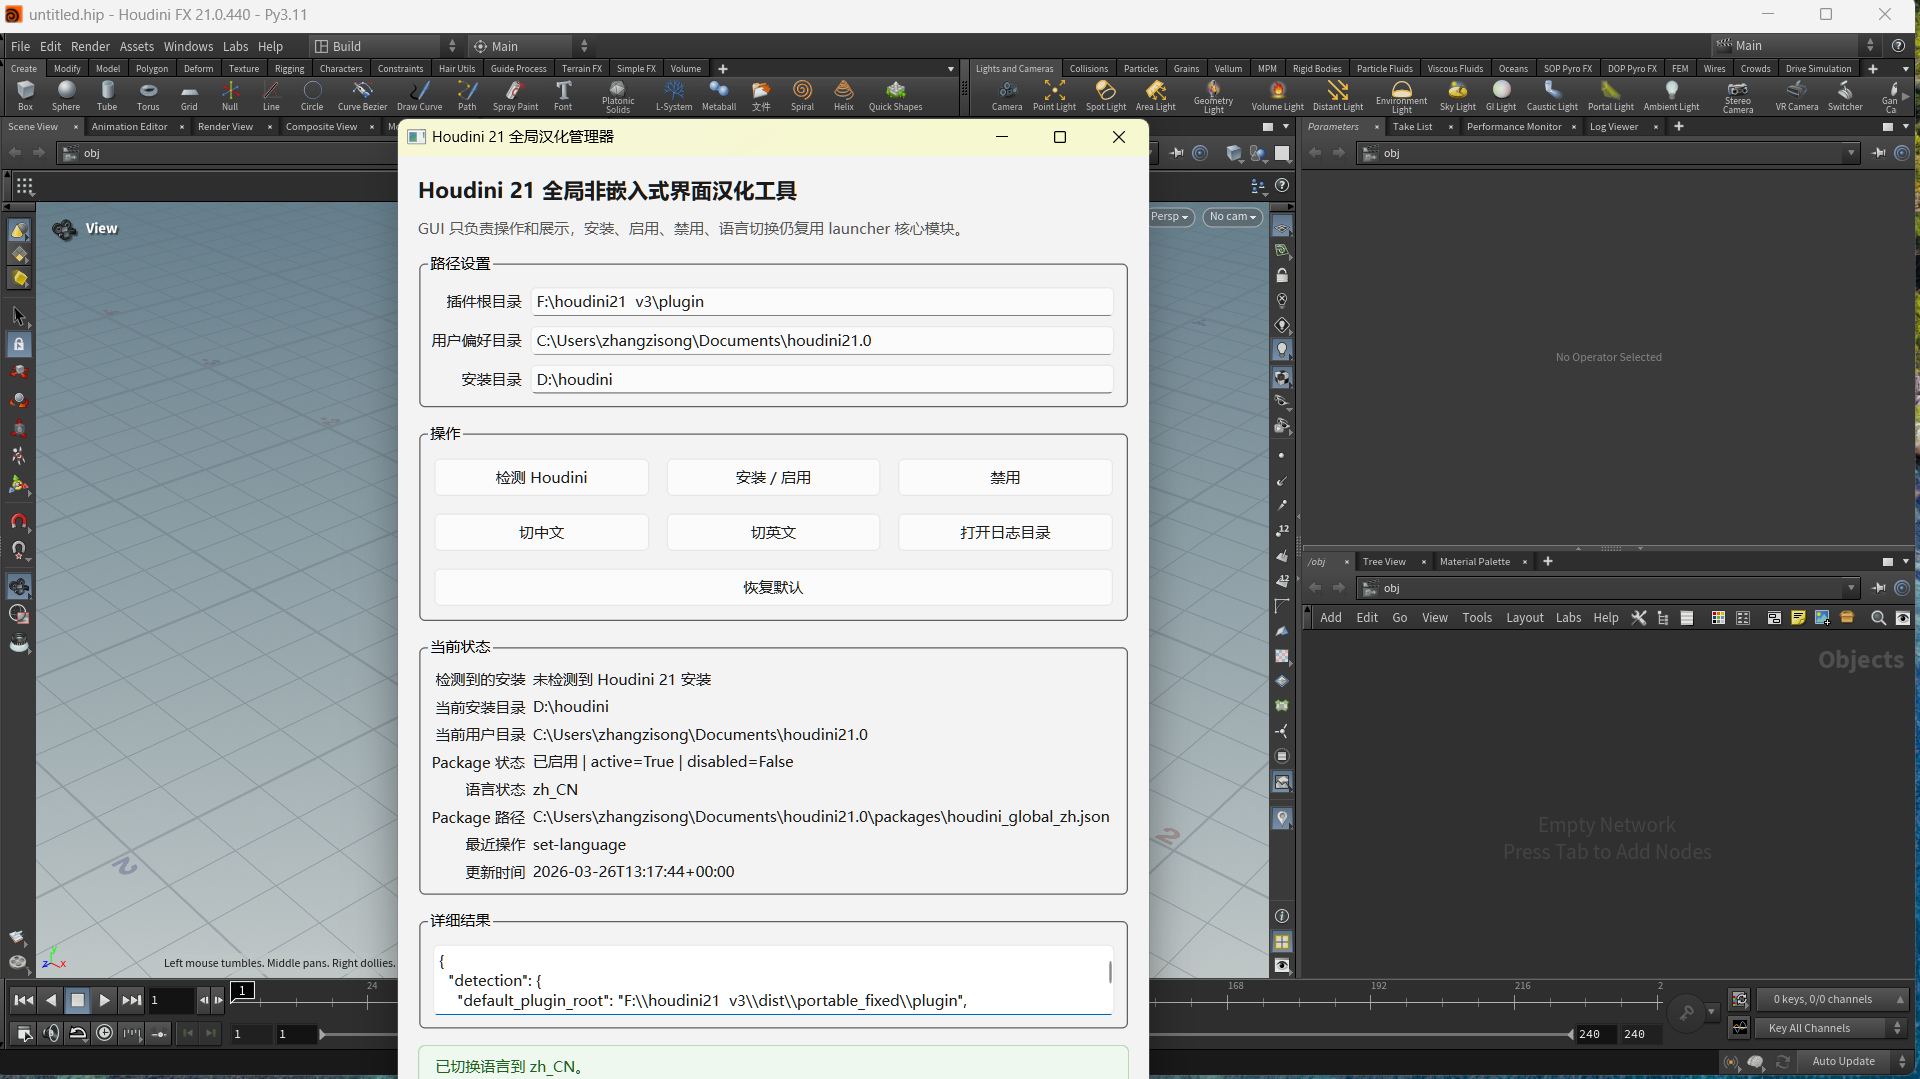
Task: Open the Render menu
Action: point(90,46)
